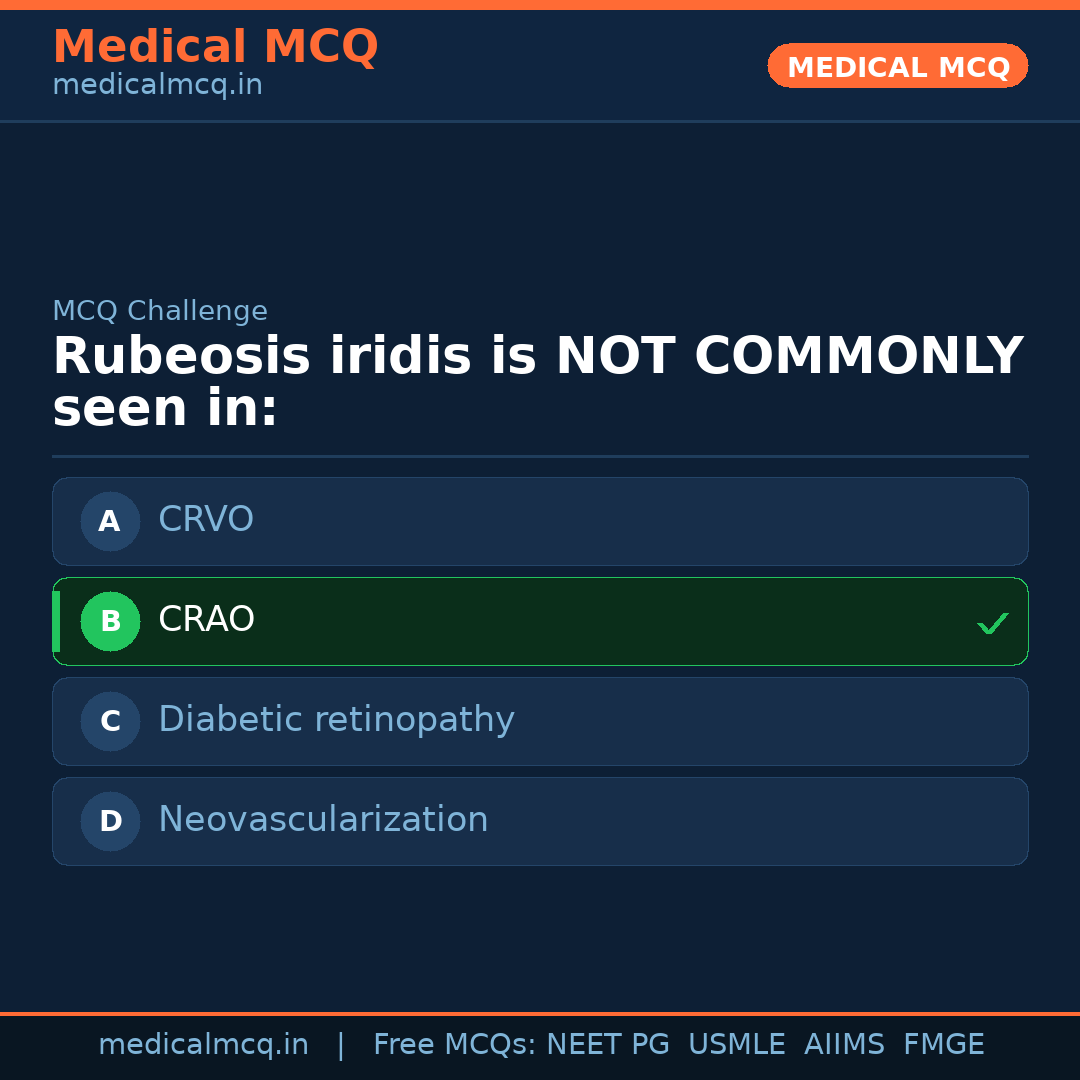
Task: Select FMGE in the footer
Action: (x=943, y=1045)
